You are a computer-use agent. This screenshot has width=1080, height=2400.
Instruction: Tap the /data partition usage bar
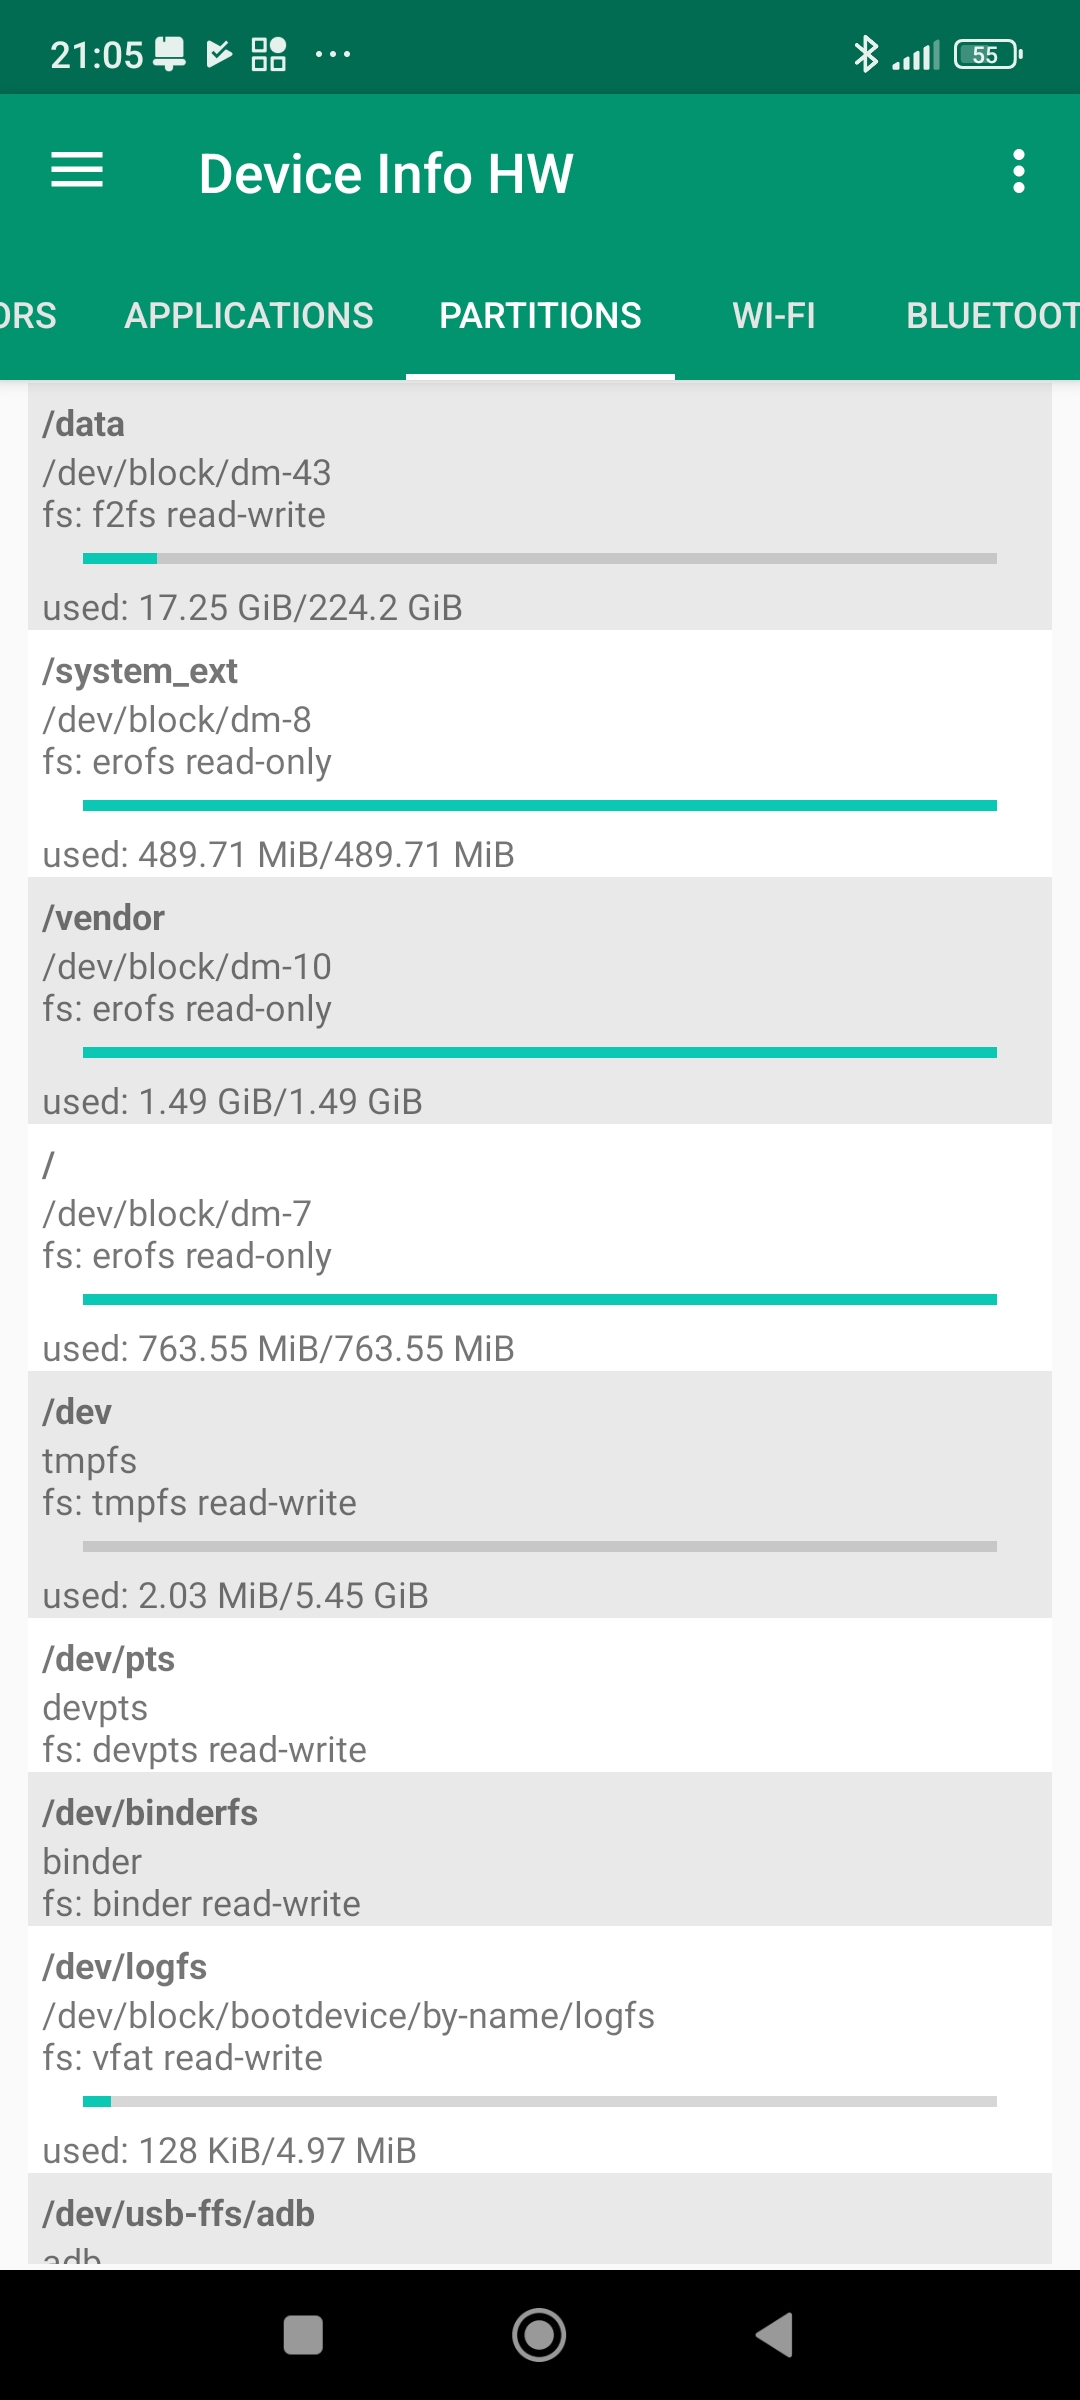point(540,558)
